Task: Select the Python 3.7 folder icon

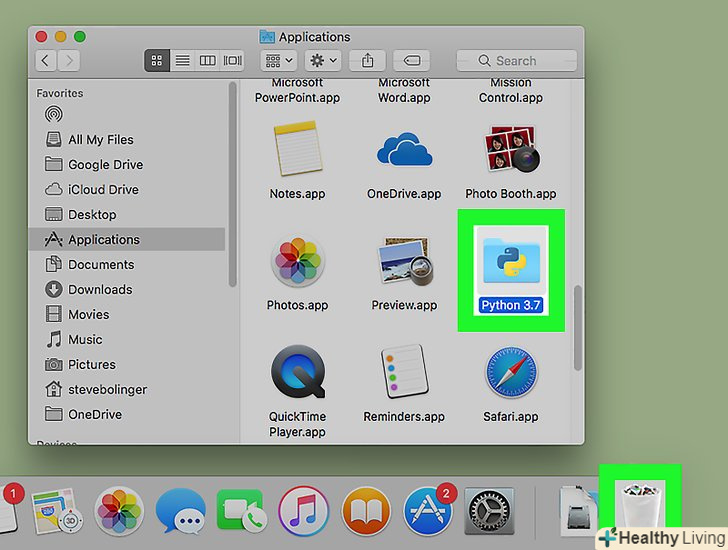Action: point(511,262)
